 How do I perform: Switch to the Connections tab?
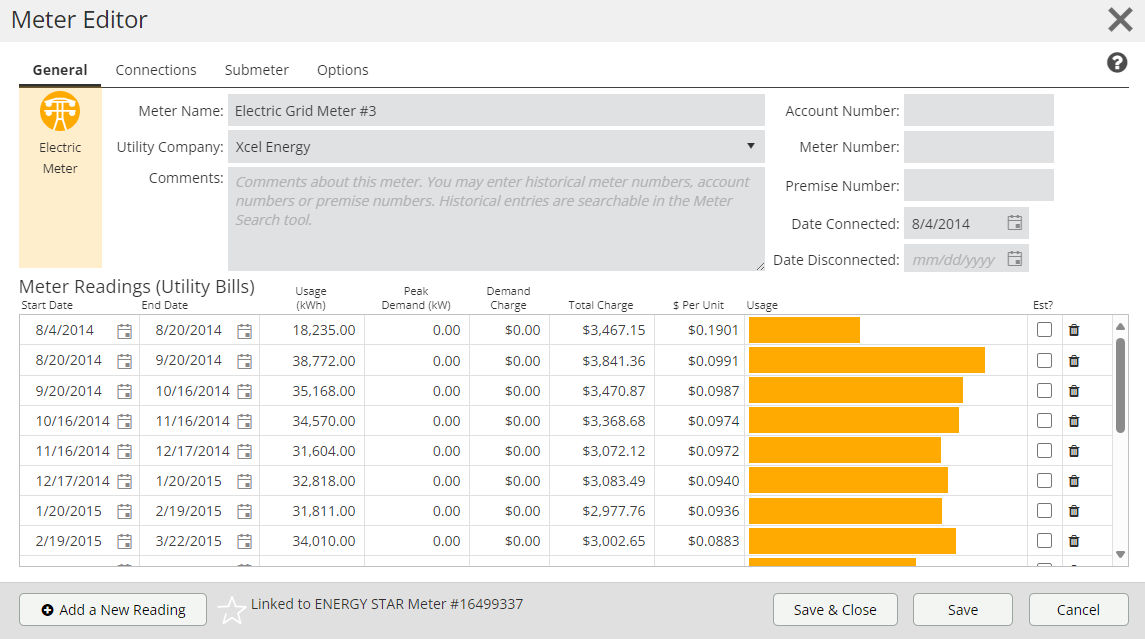click(156, 70)
